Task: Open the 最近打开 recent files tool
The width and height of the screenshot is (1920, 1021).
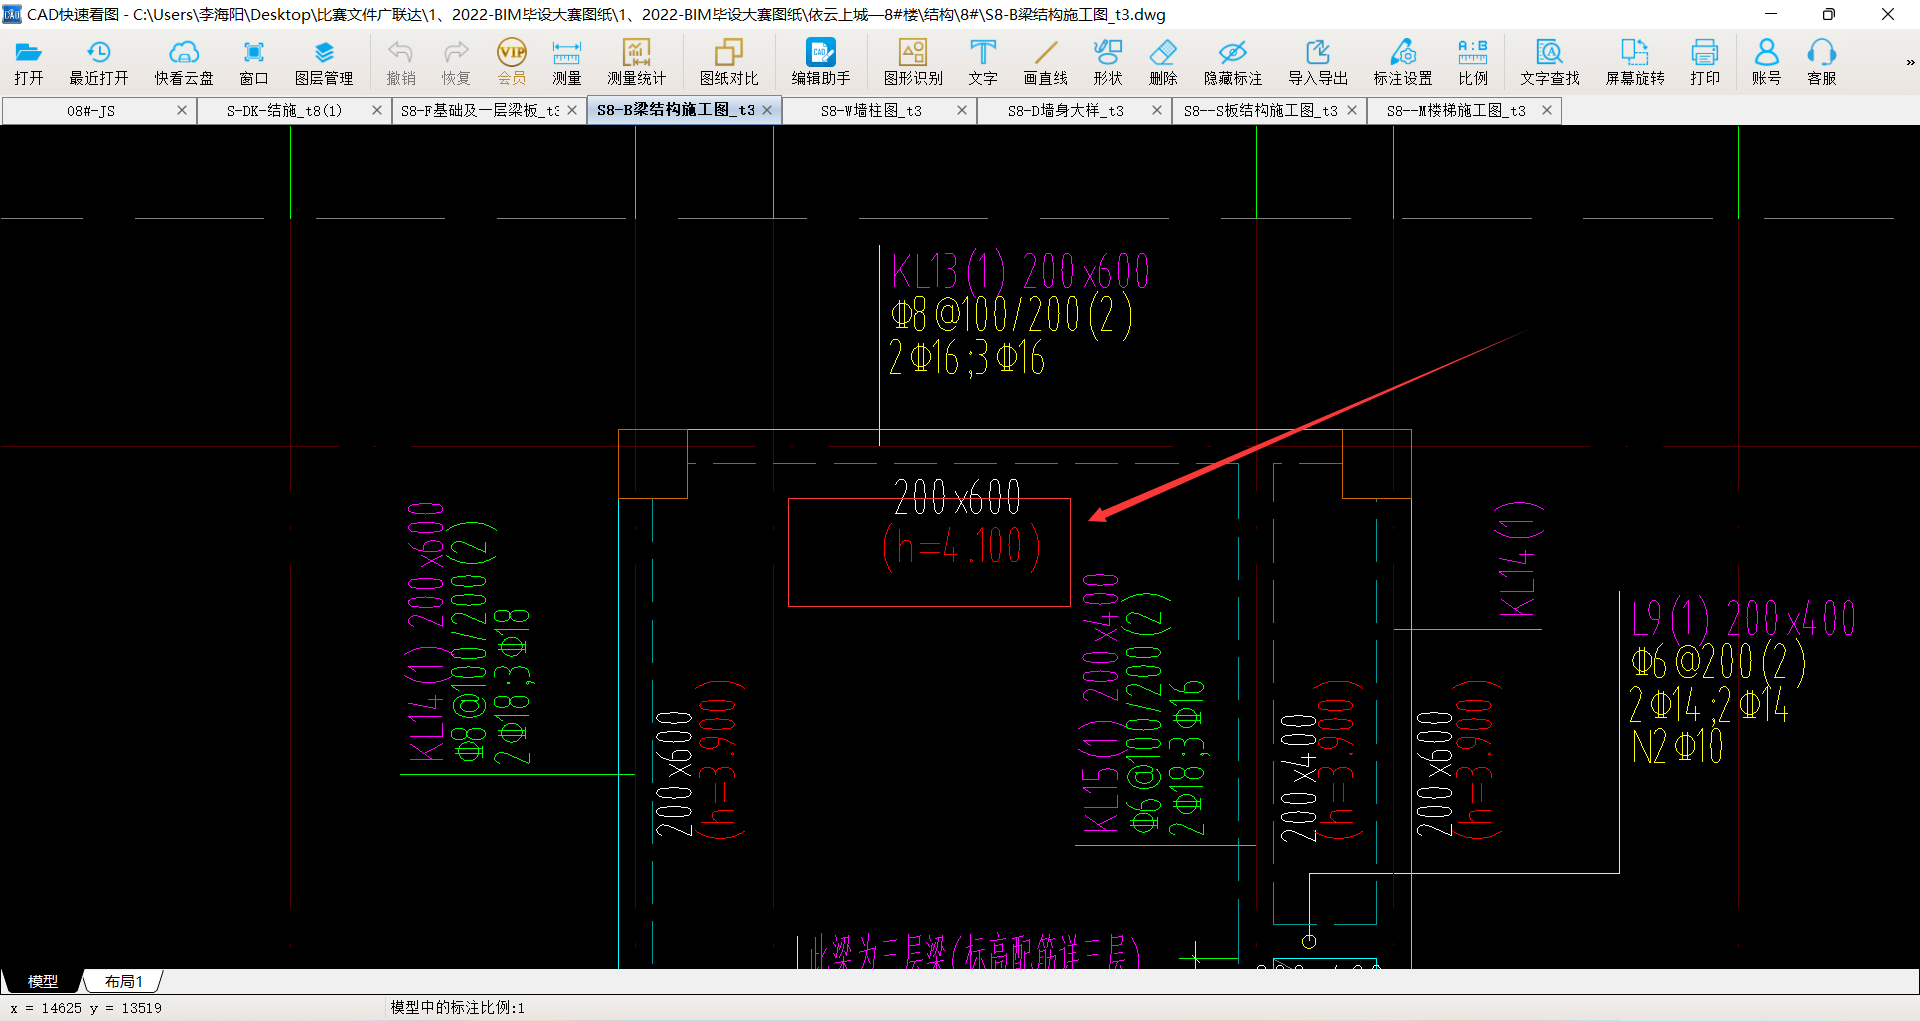Action: point(98,62)
